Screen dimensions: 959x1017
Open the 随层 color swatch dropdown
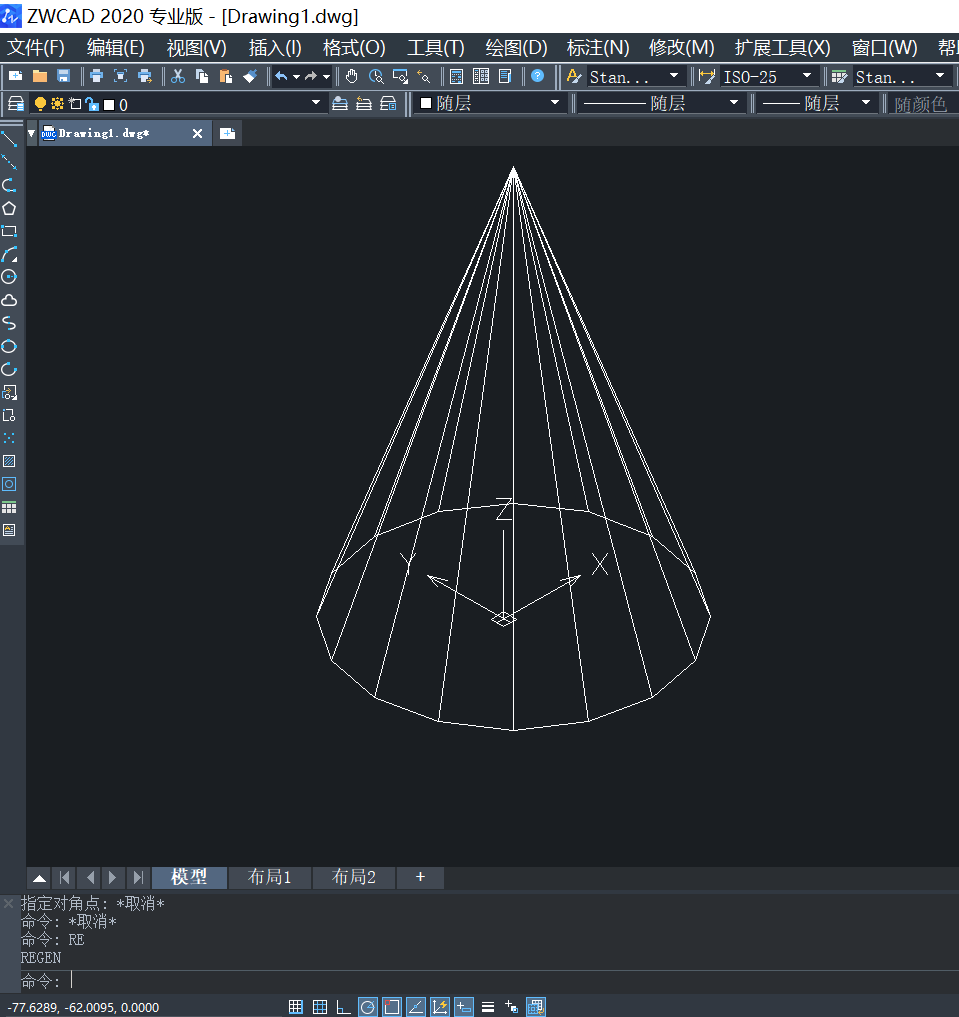coord(555,103)
